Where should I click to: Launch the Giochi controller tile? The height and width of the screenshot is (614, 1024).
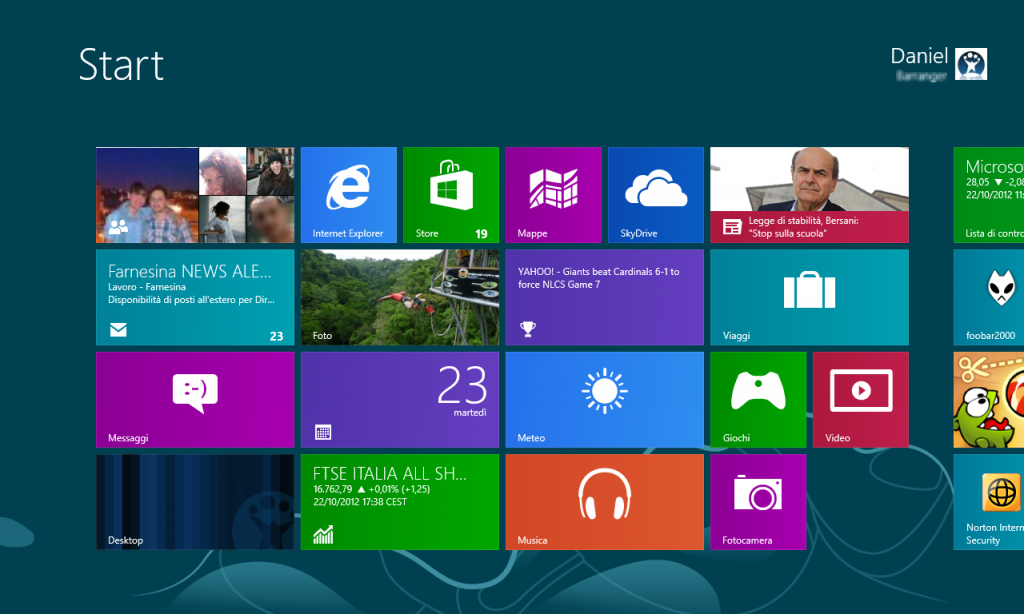pyautogui.click(x=758, y=400)
